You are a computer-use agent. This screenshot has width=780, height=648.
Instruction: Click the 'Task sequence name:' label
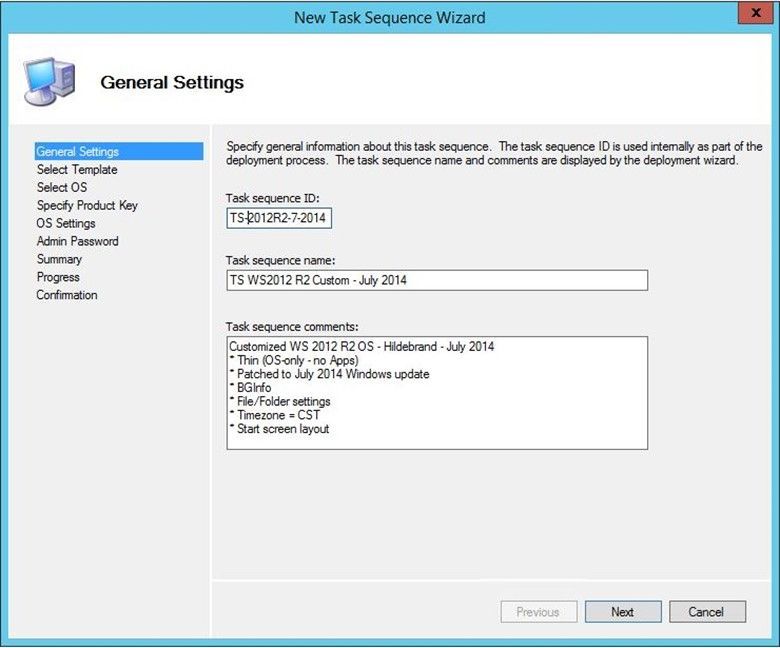281,260
